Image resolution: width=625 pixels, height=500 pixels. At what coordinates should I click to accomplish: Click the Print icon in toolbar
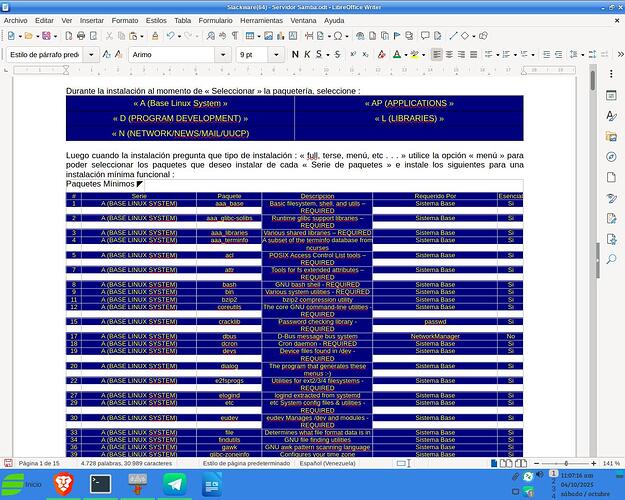tap(82, 36)
